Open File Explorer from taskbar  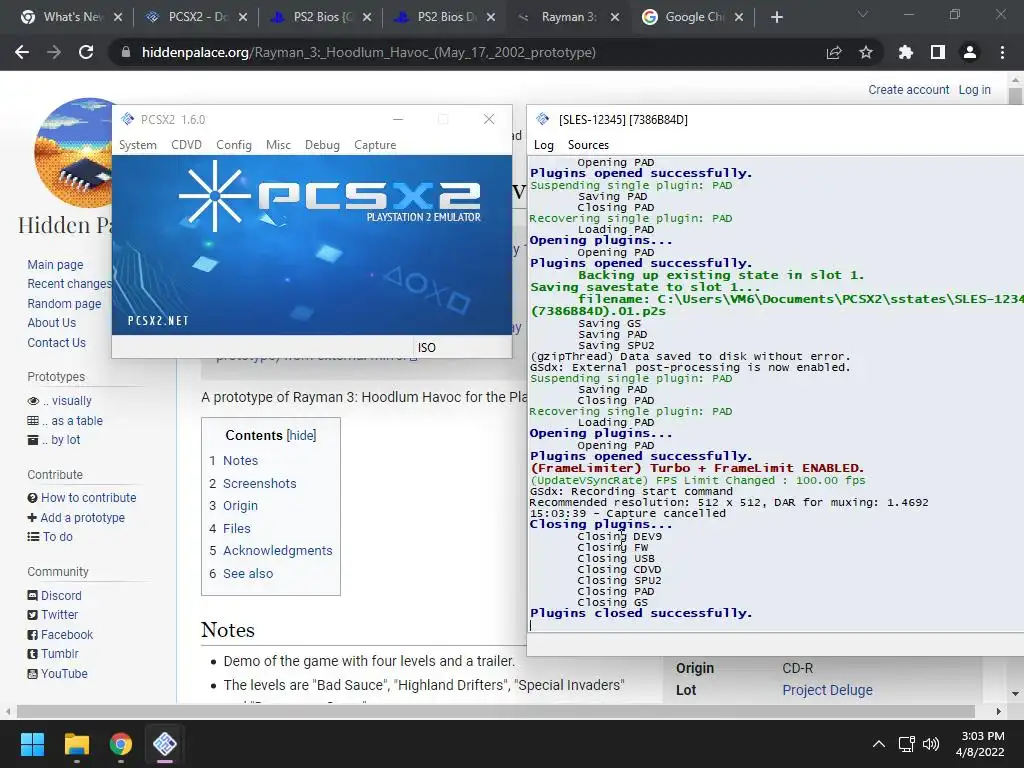76,744
